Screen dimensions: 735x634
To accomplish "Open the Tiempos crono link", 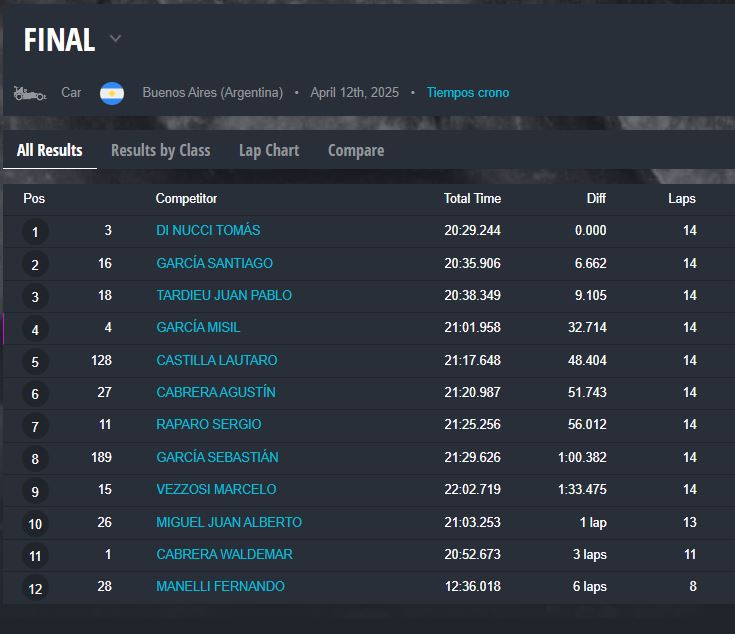I will point(467,93).
